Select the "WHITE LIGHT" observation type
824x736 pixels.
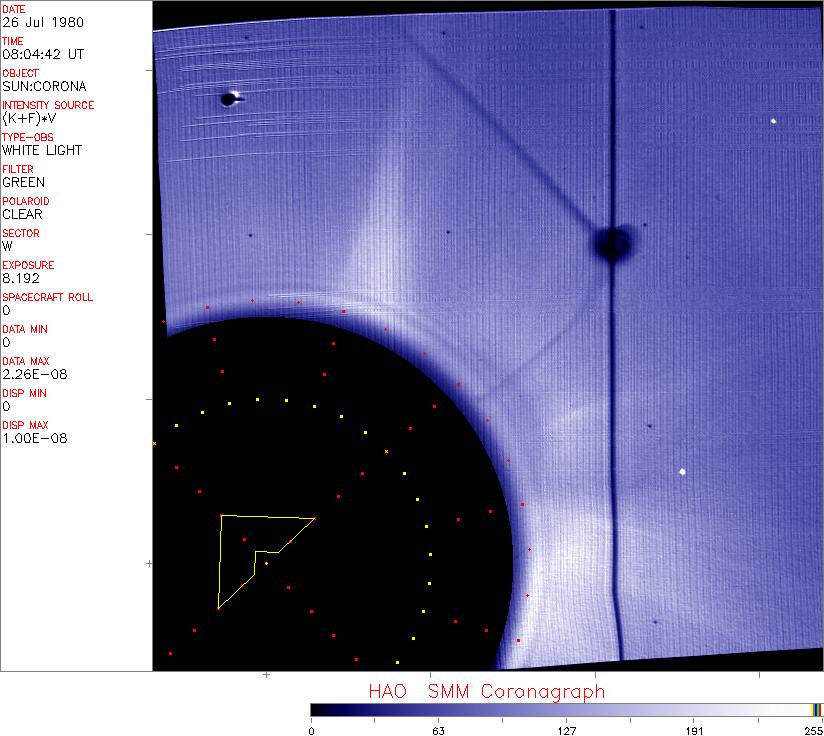[x=42, y=150]
